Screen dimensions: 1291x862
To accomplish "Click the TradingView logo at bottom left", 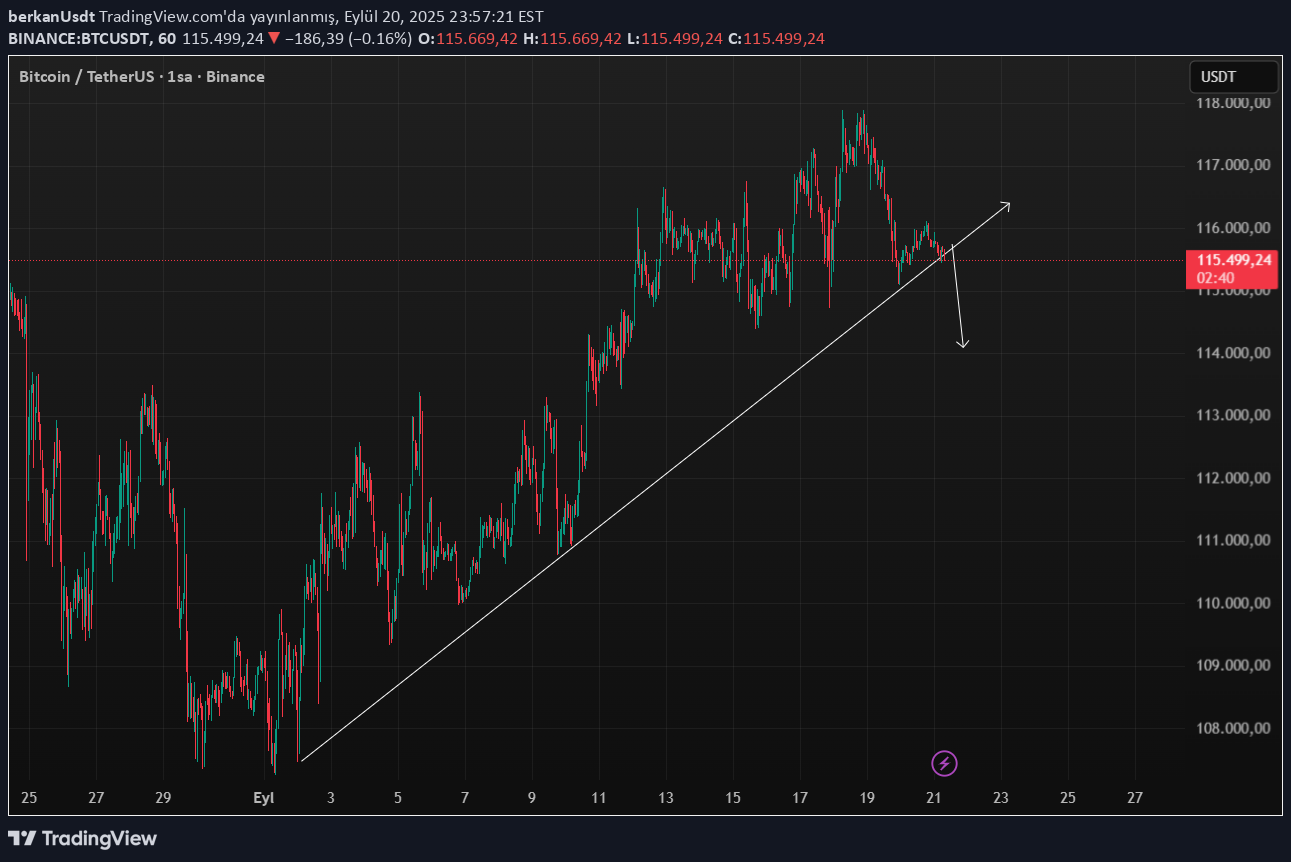I will coord(83,838).
